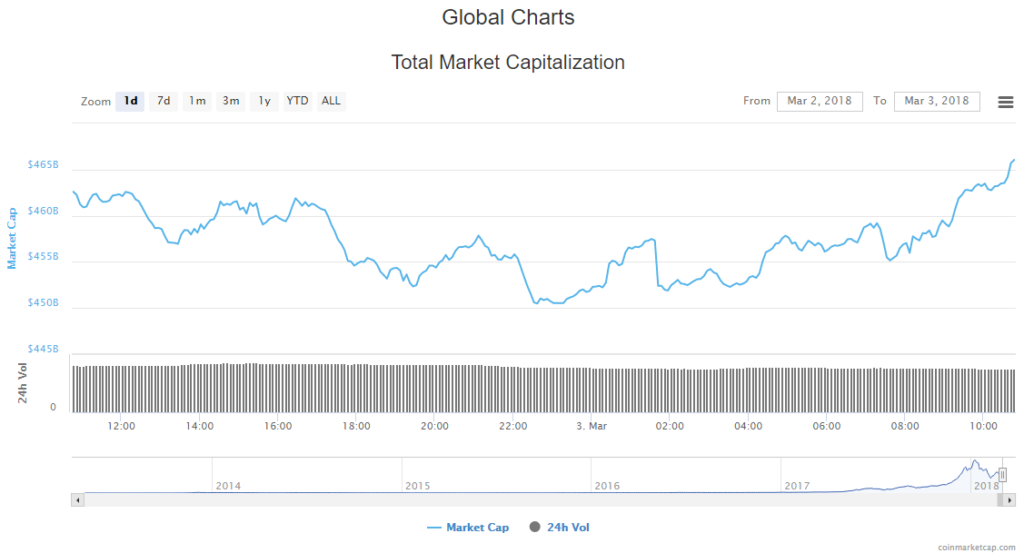Switch zoom to 7d

coord(163,101)
